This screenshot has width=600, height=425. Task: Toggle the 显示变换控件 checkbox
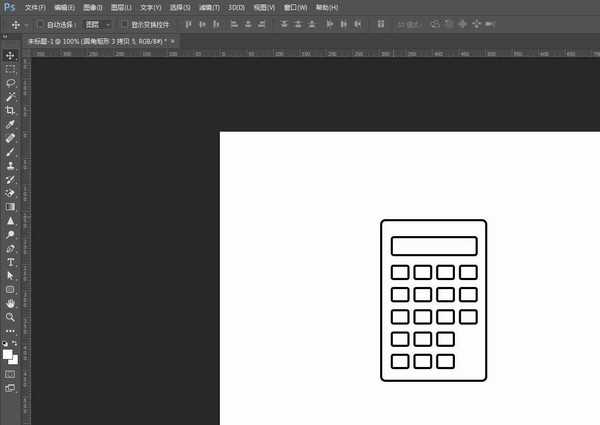(x=124, y=24)
